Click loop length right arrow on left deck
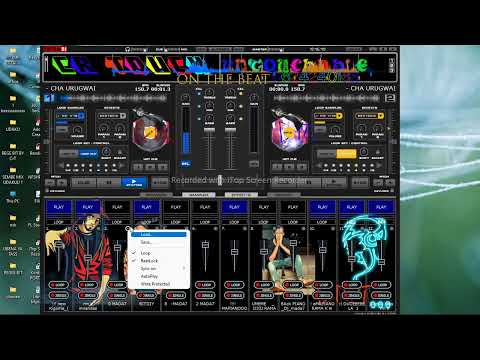480x360 pixels. (x=122, y=165)
